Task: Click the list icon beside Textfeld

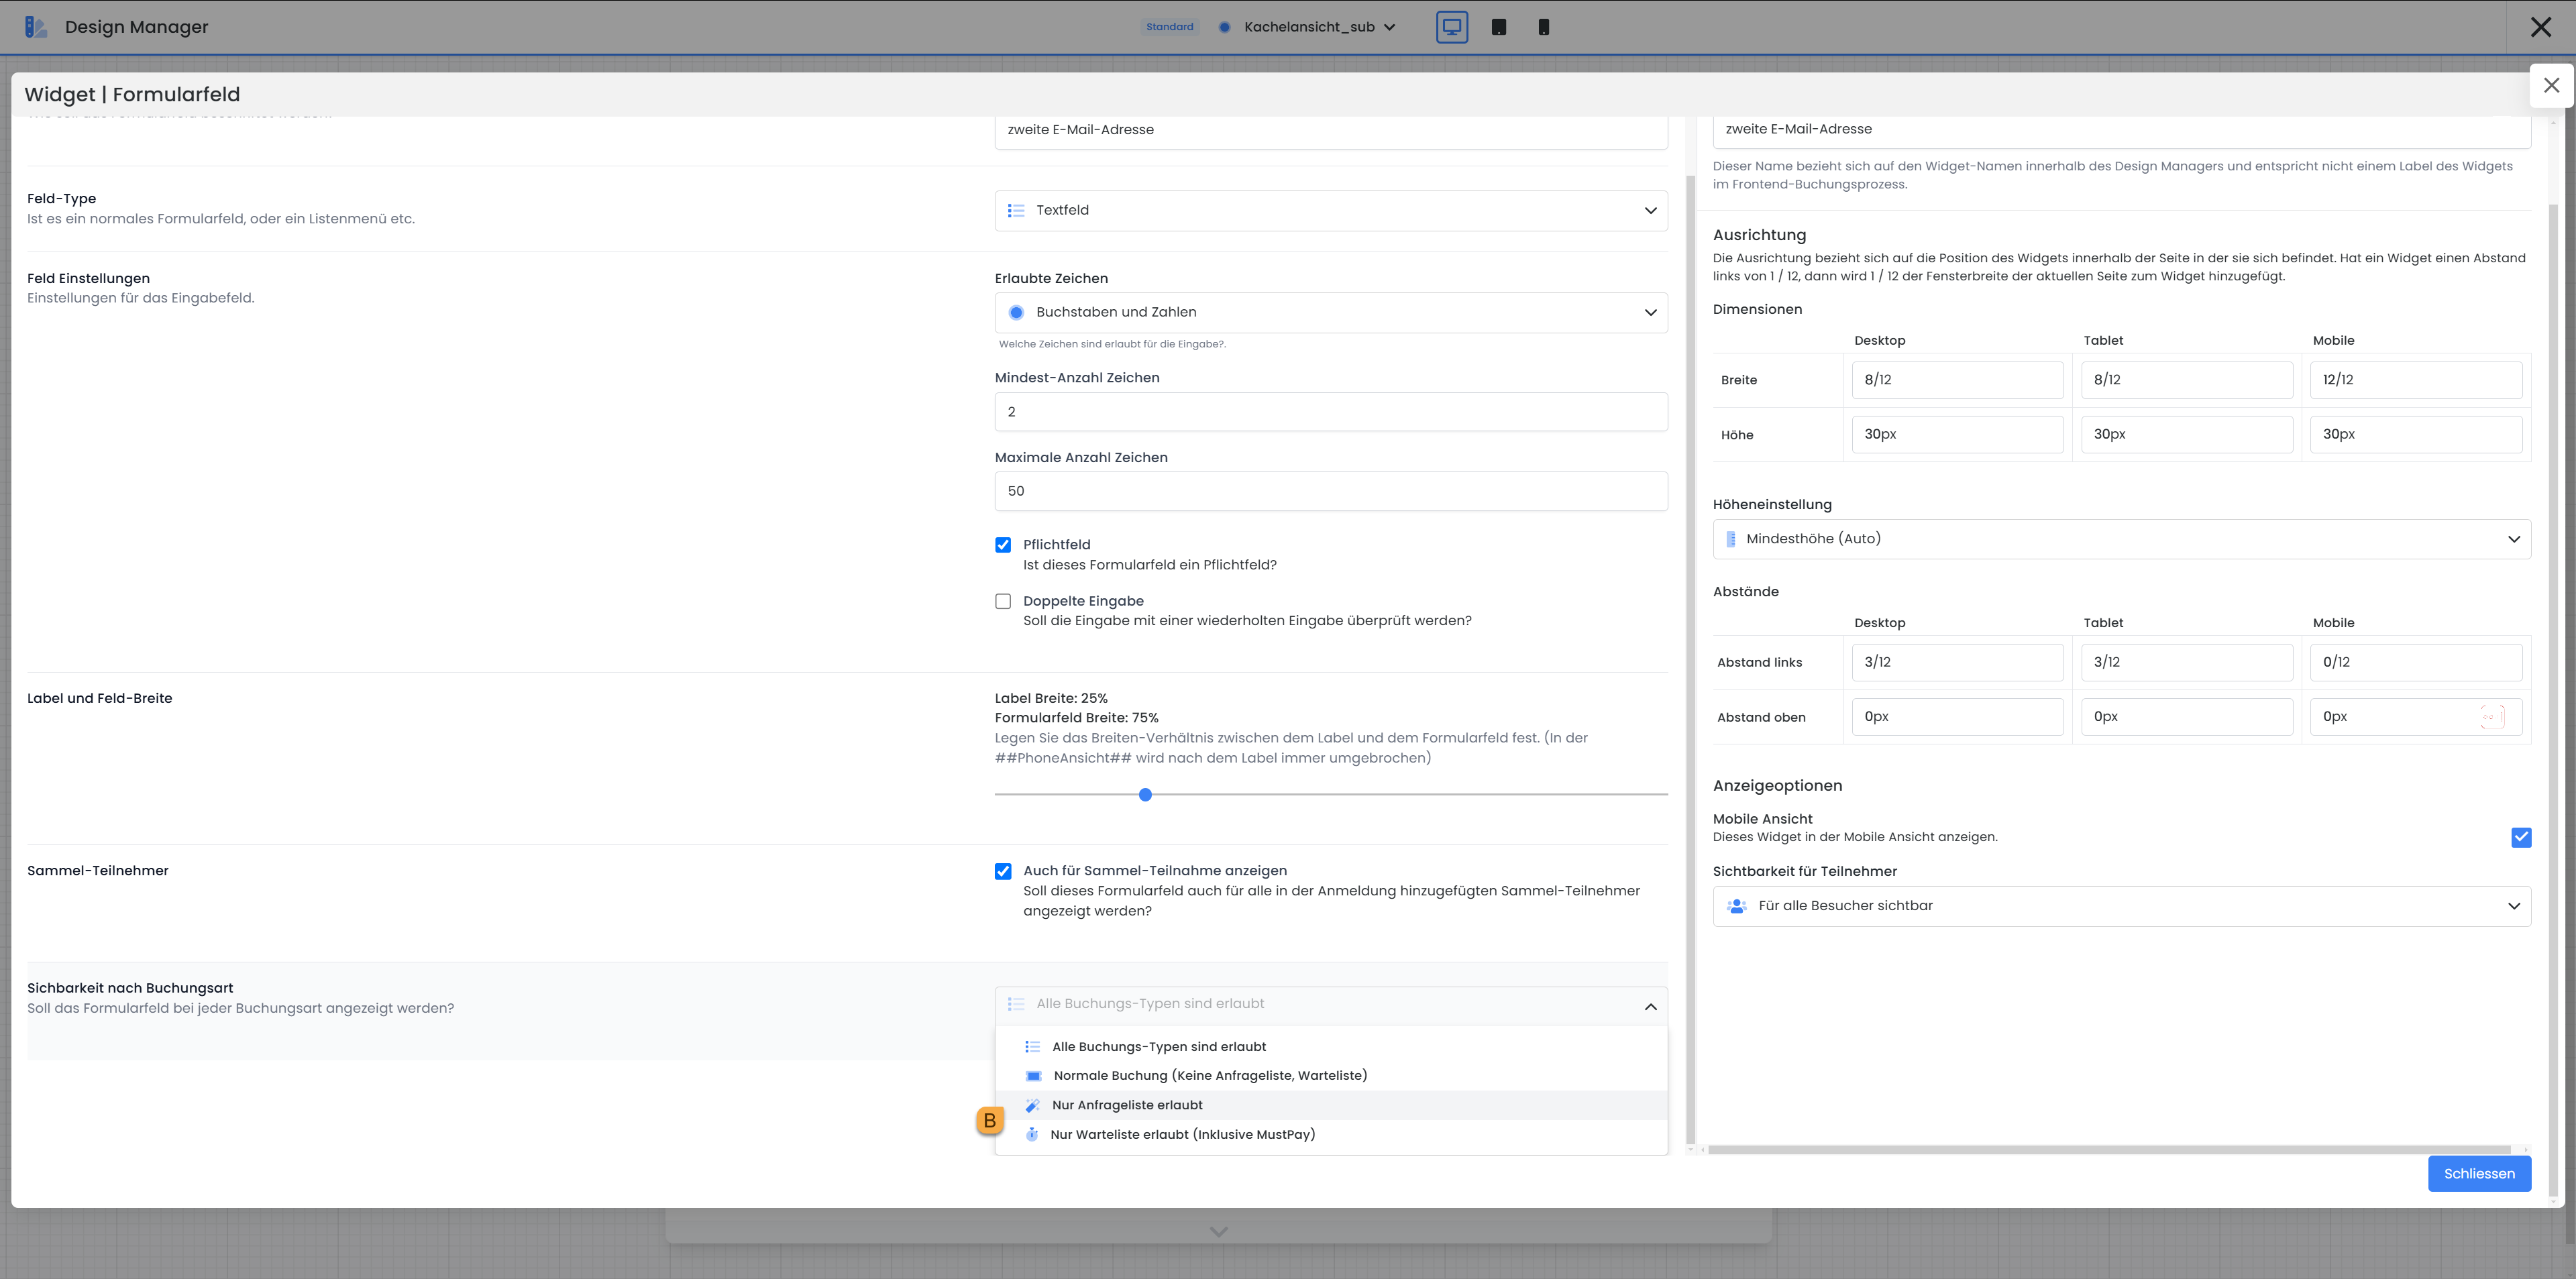Action: point(1016,210)
